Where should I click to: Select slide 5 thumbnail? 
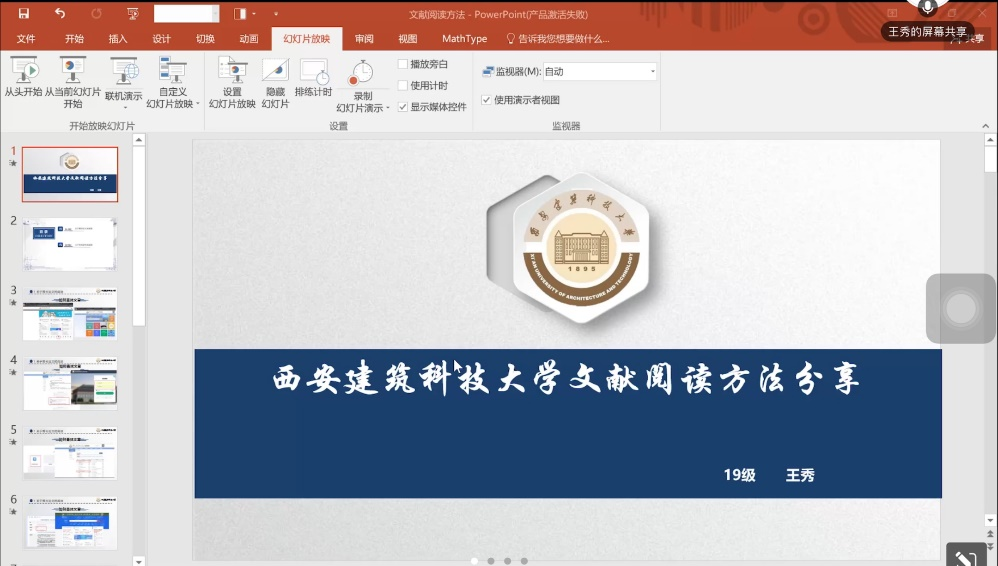click(x=70, y=453)
